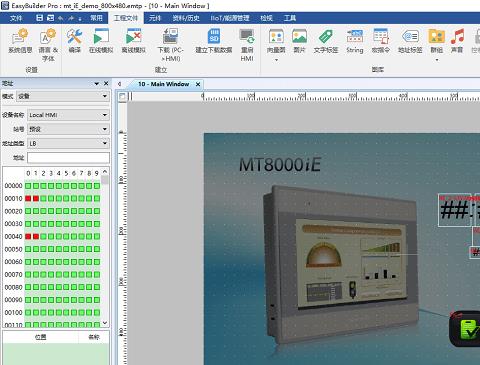Start 在线模拟 online simulation
Screen dimensions: 480x365
coord(101,37)
